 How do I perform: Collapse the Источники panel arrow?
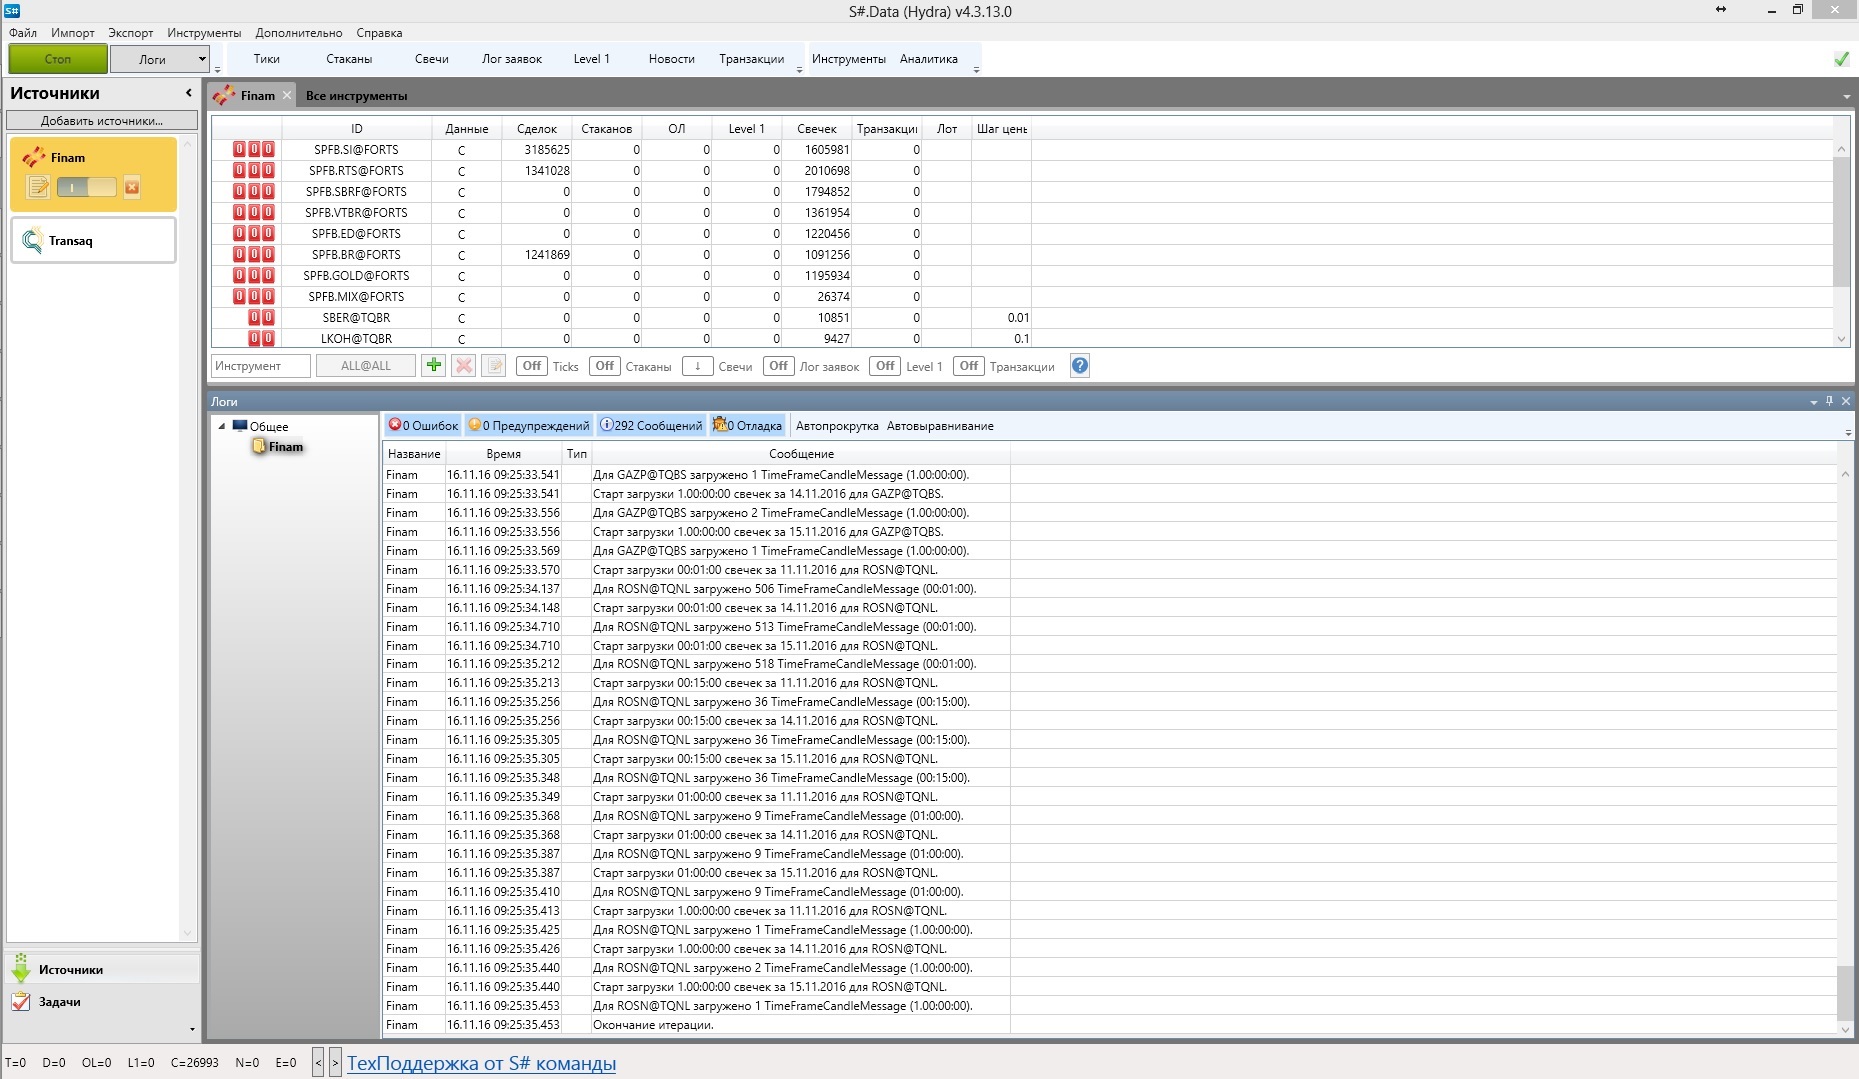[x=188, y=93]
